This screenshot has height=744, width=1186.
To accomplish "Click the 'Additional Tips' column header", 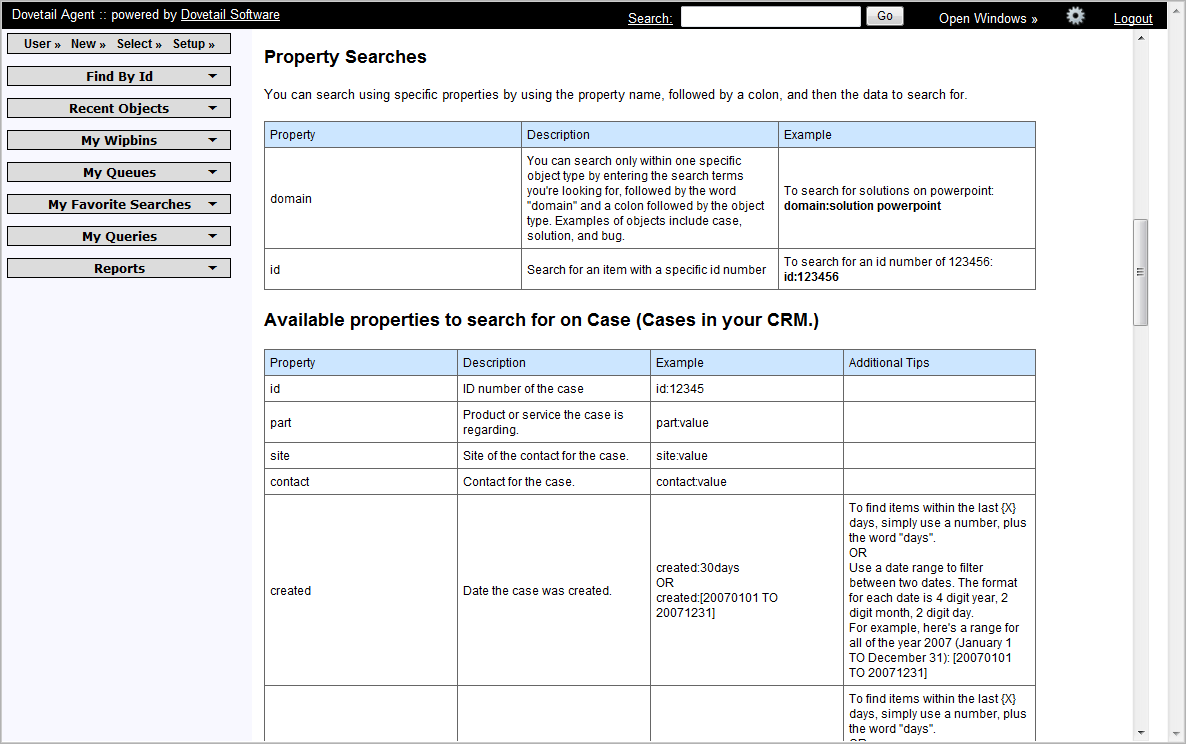I will point(939,362).
